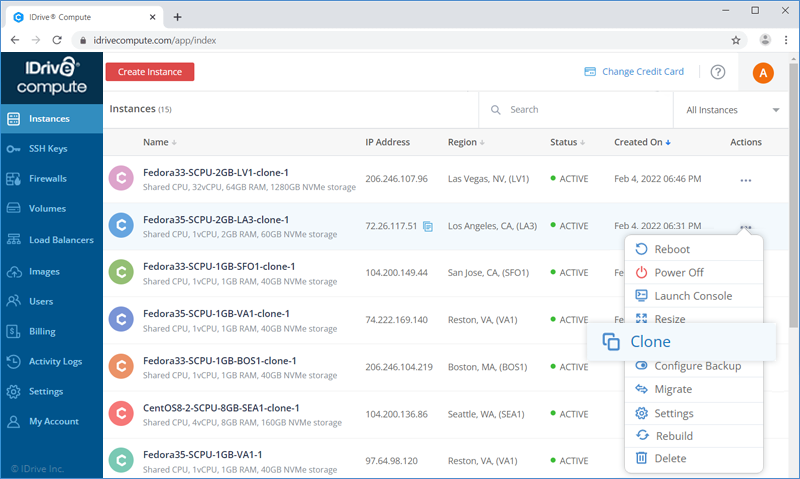
Task: Open instance Fedora33-SCPU-1GB-BOS1-clone-1
Action: pos(219,361)
